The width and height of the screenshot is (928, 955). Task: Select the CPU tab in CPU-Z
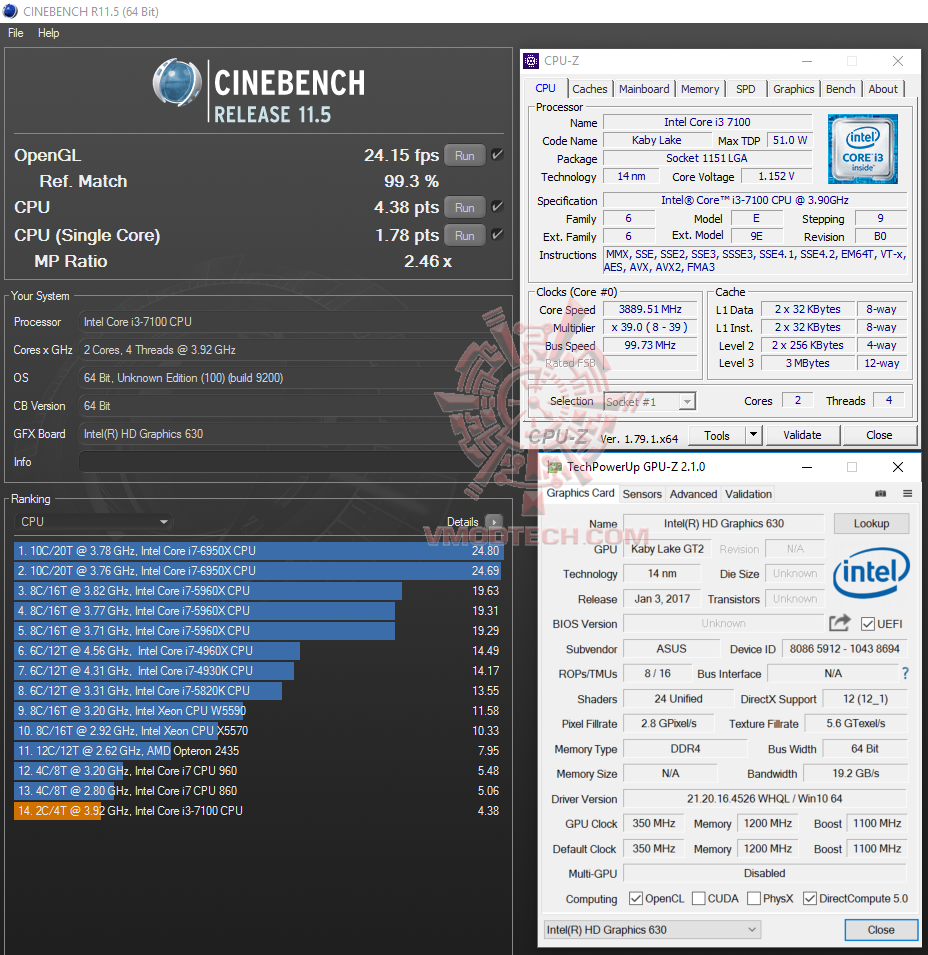546,88
